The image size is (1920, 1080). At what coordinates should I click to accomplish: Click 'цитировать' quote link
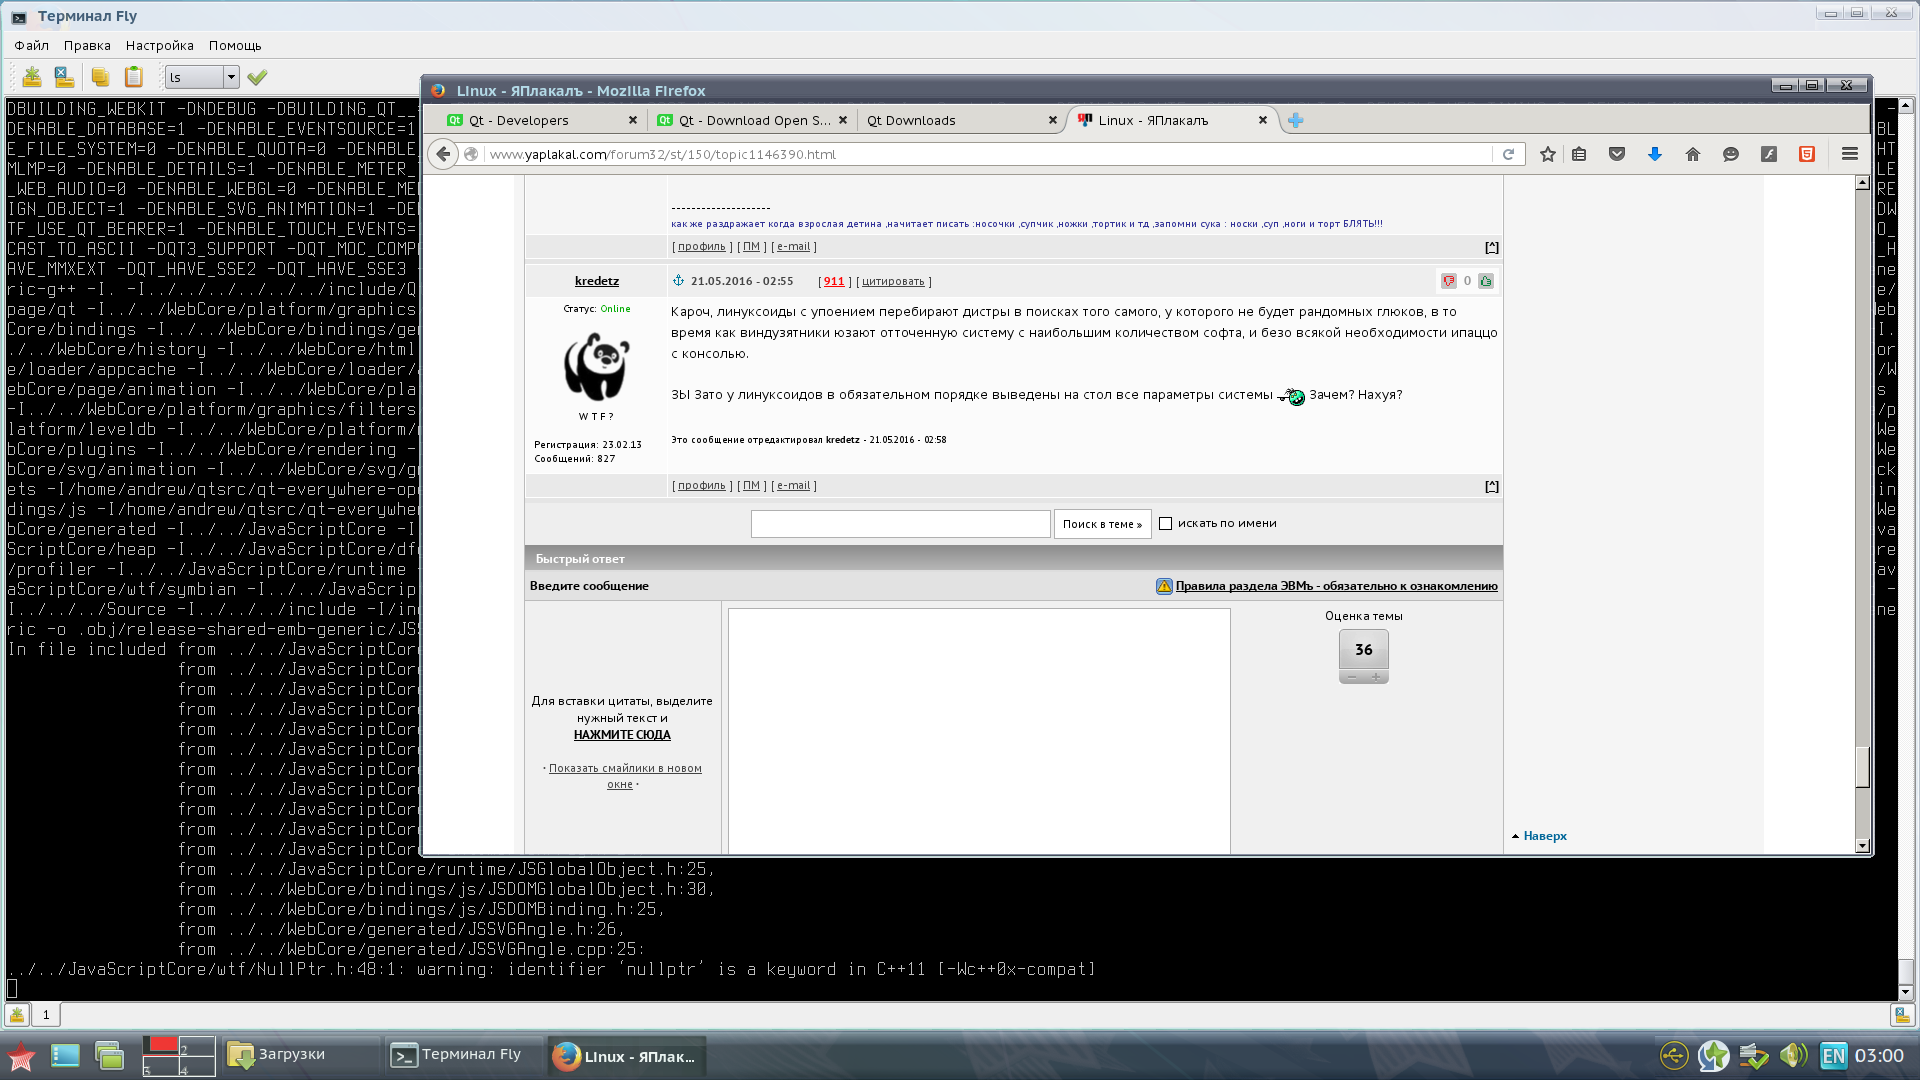[x=893, y=282]
